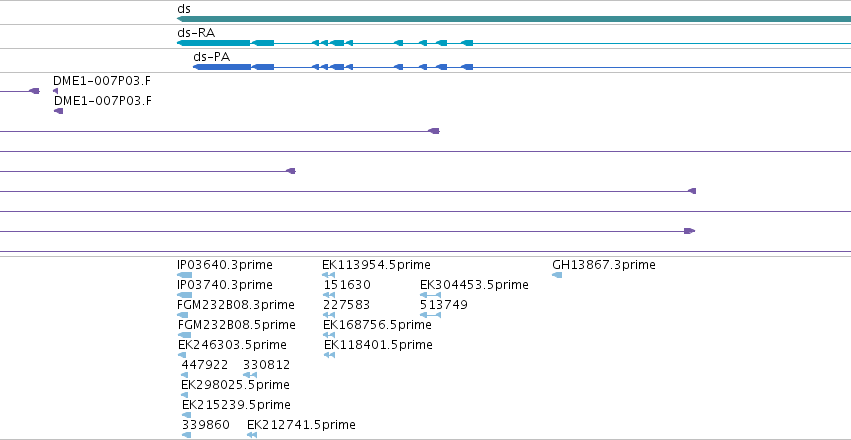
Task: Click the EK168756.5prime double-arrow glyph
Action: point(329,335)
